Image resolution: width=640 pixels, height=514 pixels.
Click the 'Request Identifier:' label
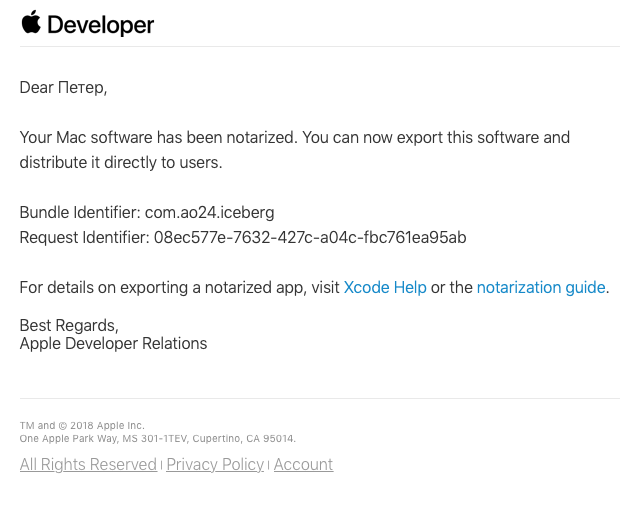[x=84, y=238]
